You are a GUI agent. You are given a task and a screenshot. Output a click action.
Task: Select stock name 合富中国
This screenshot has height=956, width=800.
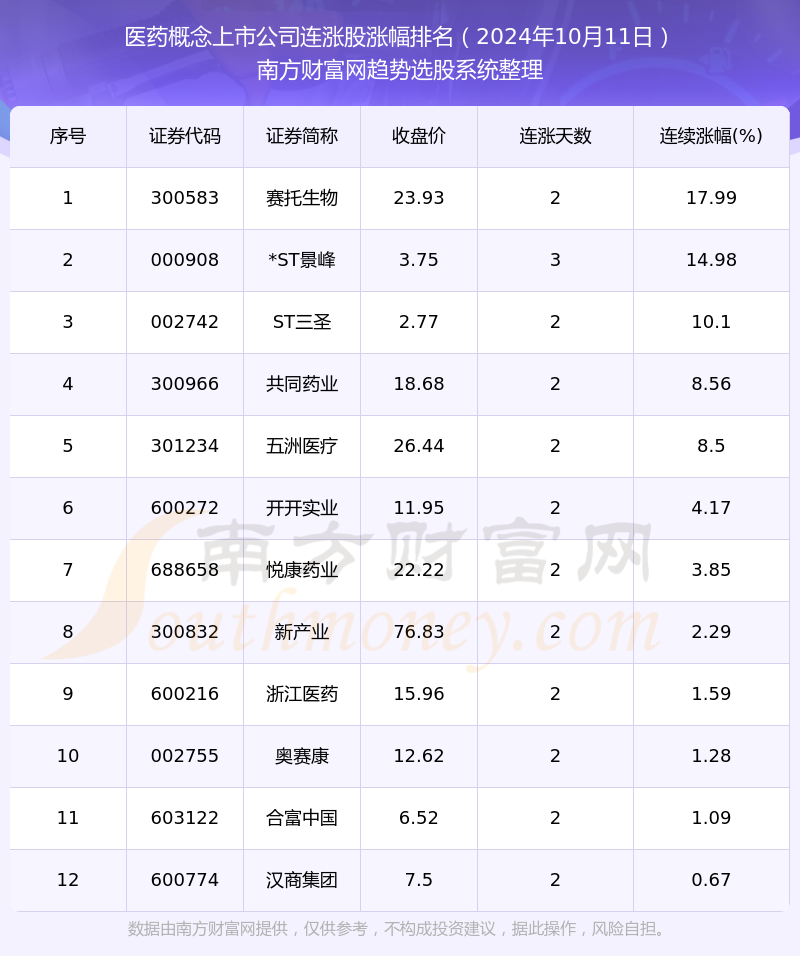pyautogui.click(x=302, y=818)
